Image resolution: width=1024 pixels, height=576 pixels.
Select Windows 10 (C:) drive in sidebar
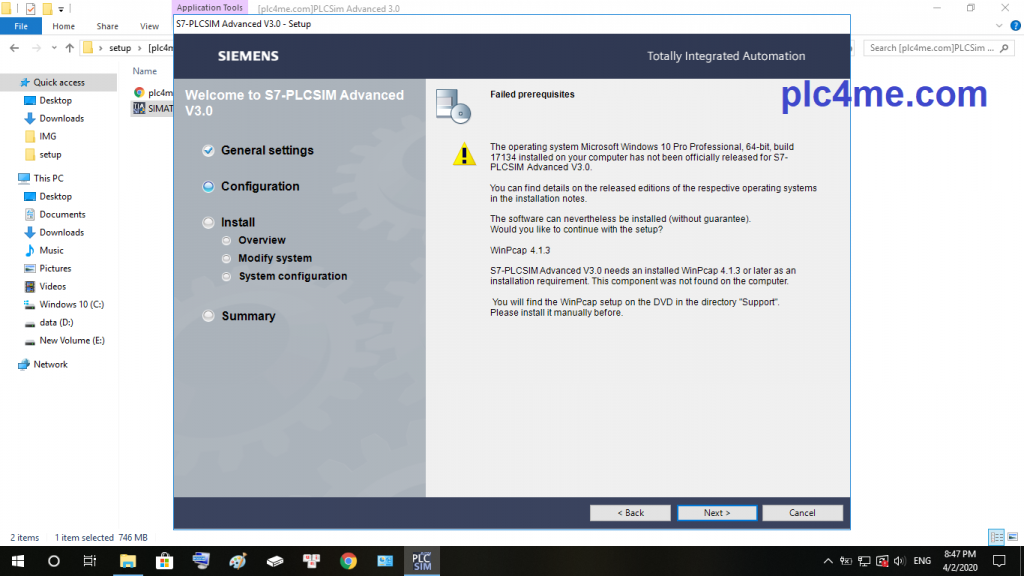[x=71, y=304]
